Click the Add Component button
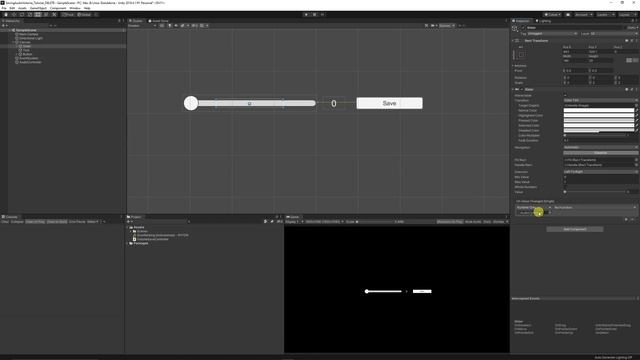 coord(575,229)
